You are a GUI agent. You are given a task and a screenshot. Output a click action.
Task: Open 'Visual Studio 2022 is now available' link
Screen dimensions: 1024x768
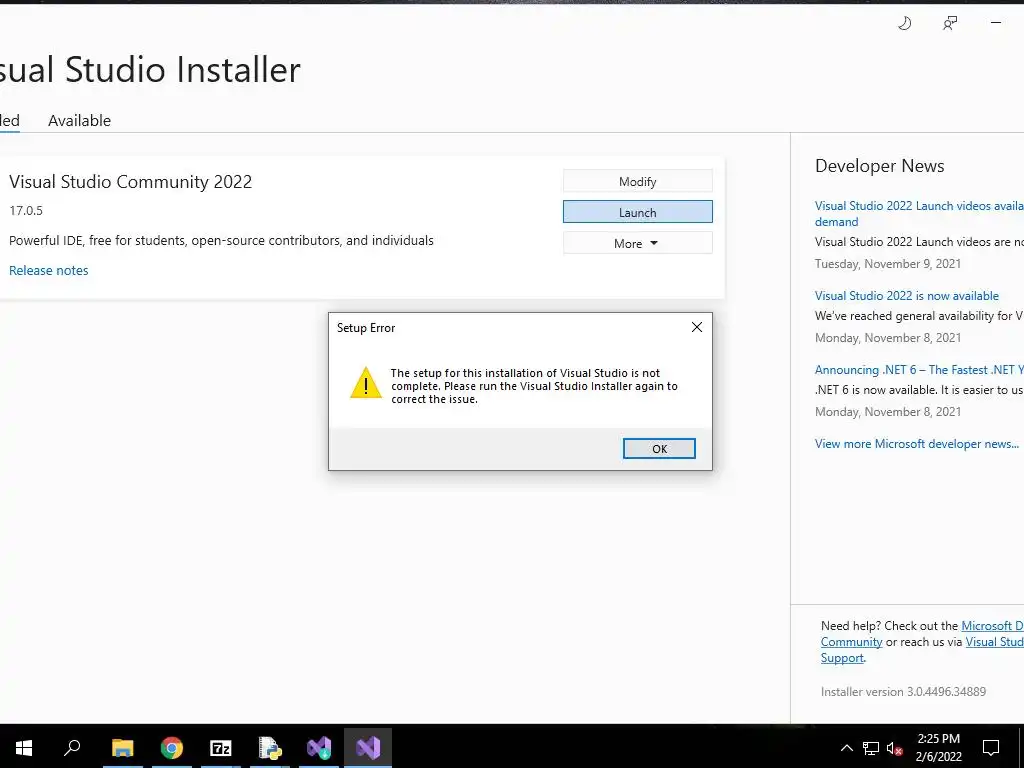(x=906, y=296)
